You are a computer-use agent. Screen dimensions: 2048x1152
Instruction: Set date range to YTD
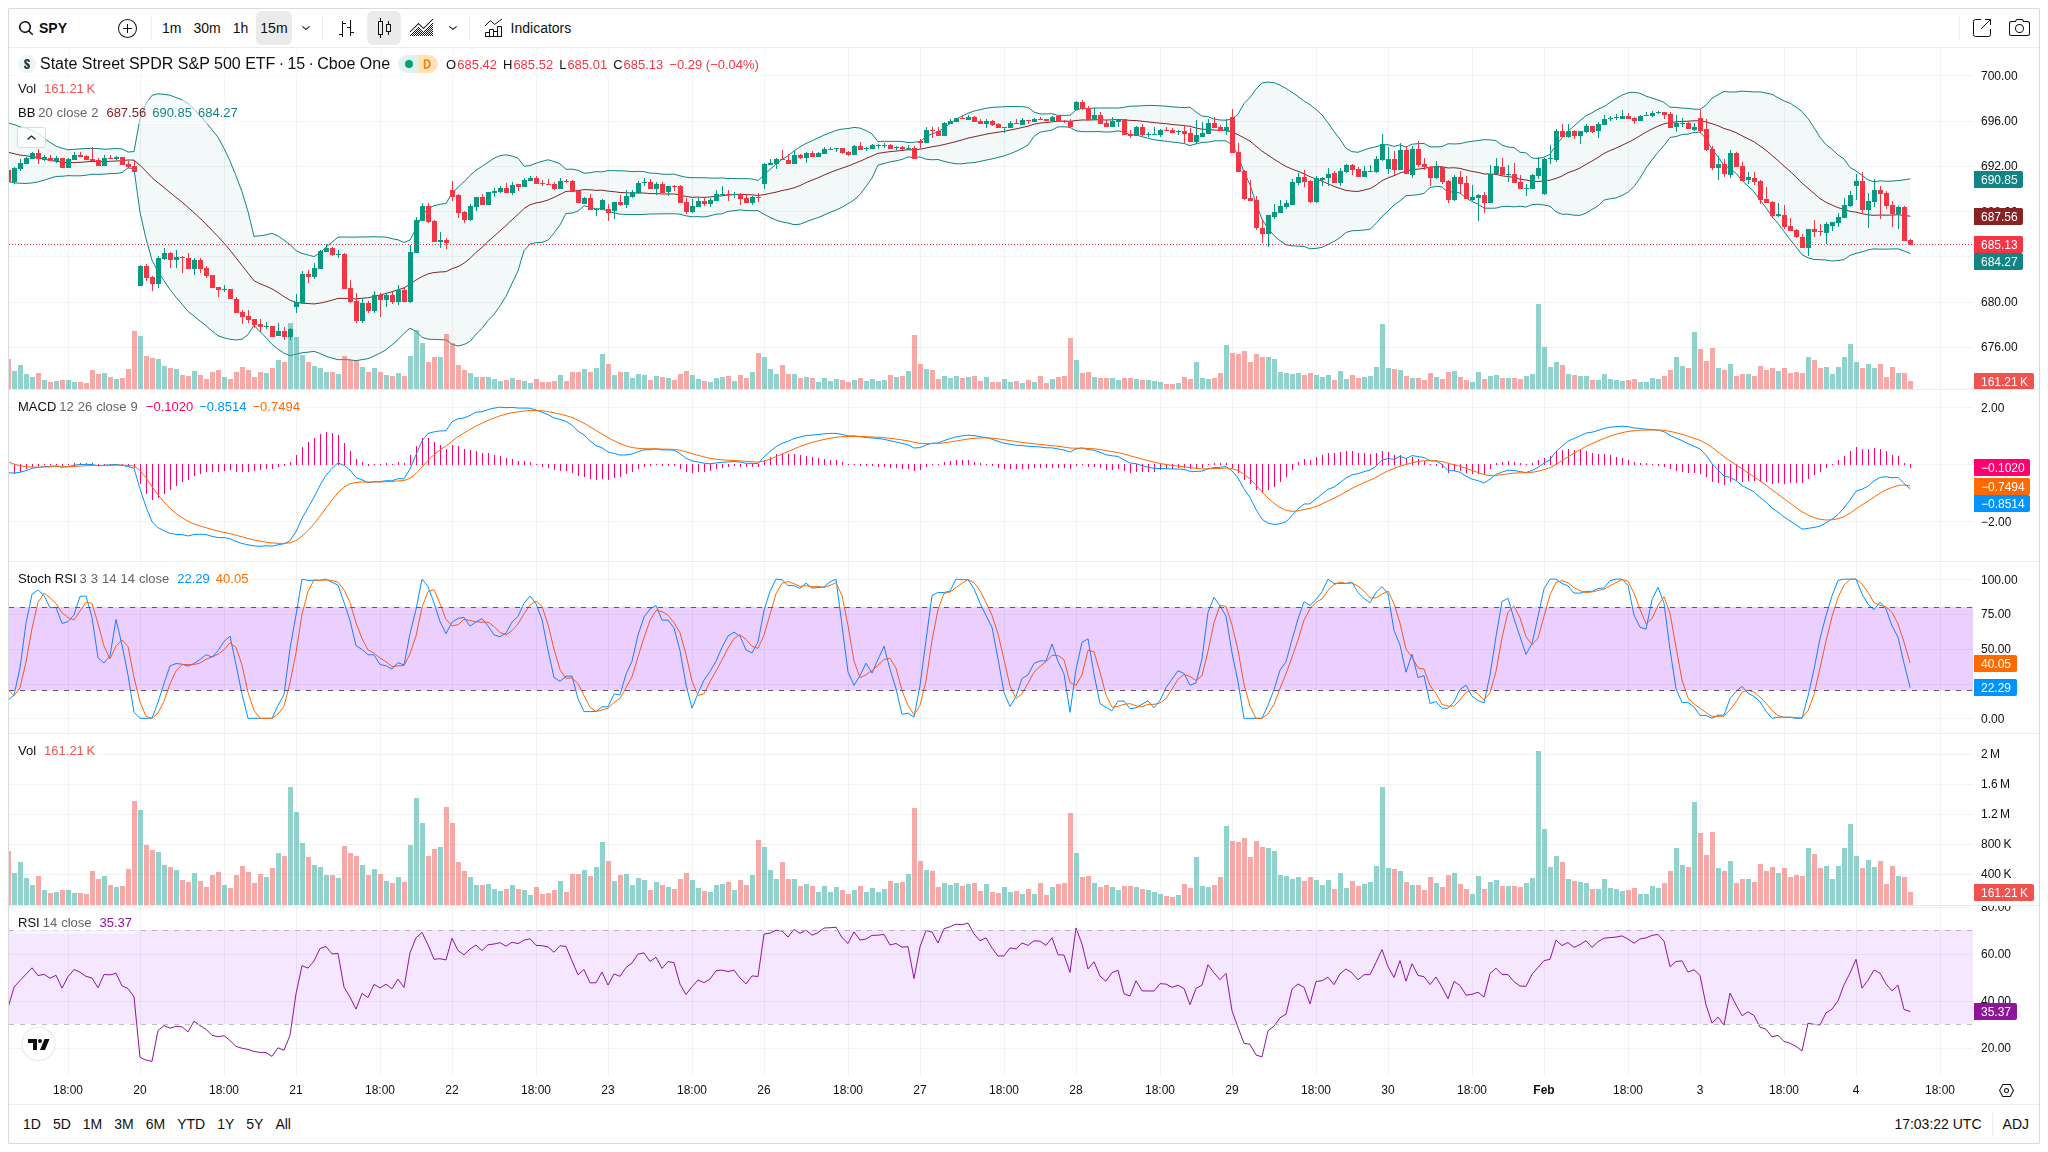[191, 1124]
